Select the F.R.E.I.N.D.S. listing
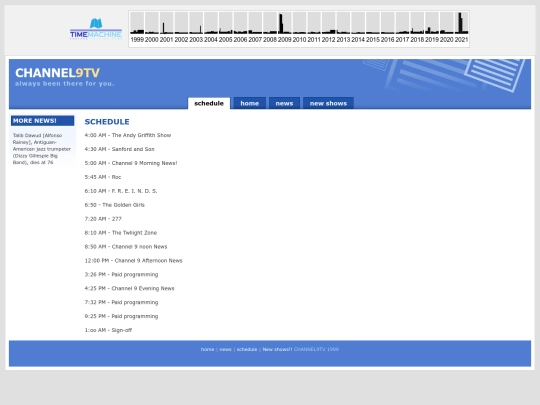This screenshot has width=540, height=405. pos(121,191)
